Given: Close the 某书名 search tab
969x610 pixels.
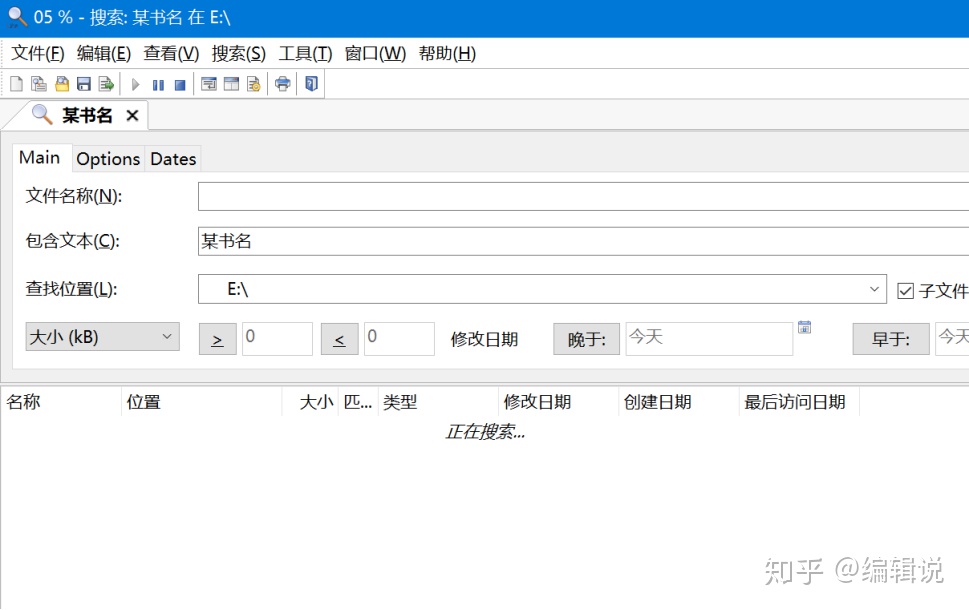Looking at the screenshot, I should pos(132,116).
